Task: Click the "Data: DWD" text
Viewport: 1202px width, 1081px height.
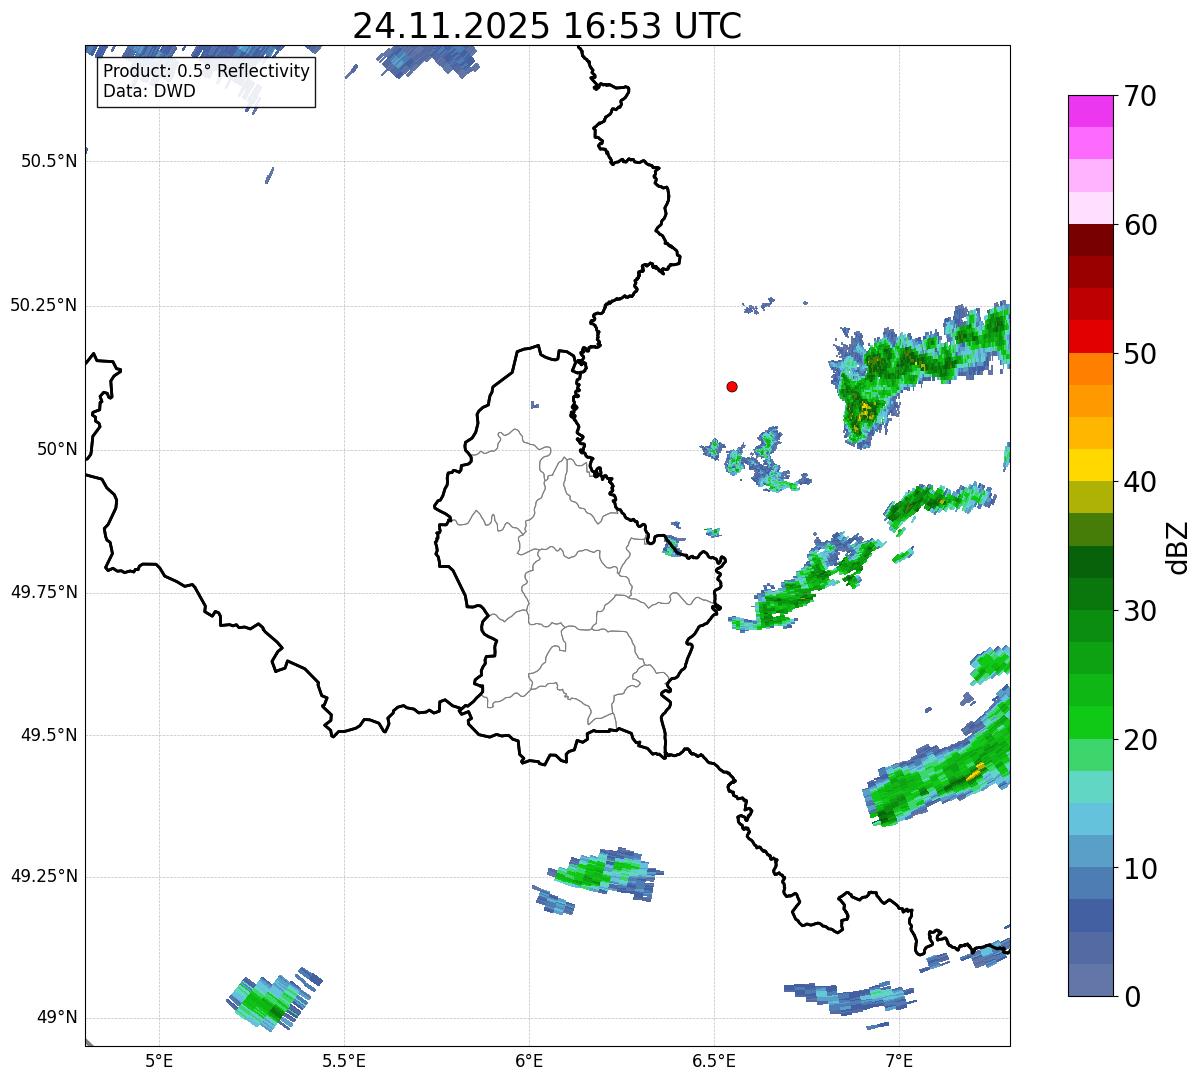Action: point(149,91)
